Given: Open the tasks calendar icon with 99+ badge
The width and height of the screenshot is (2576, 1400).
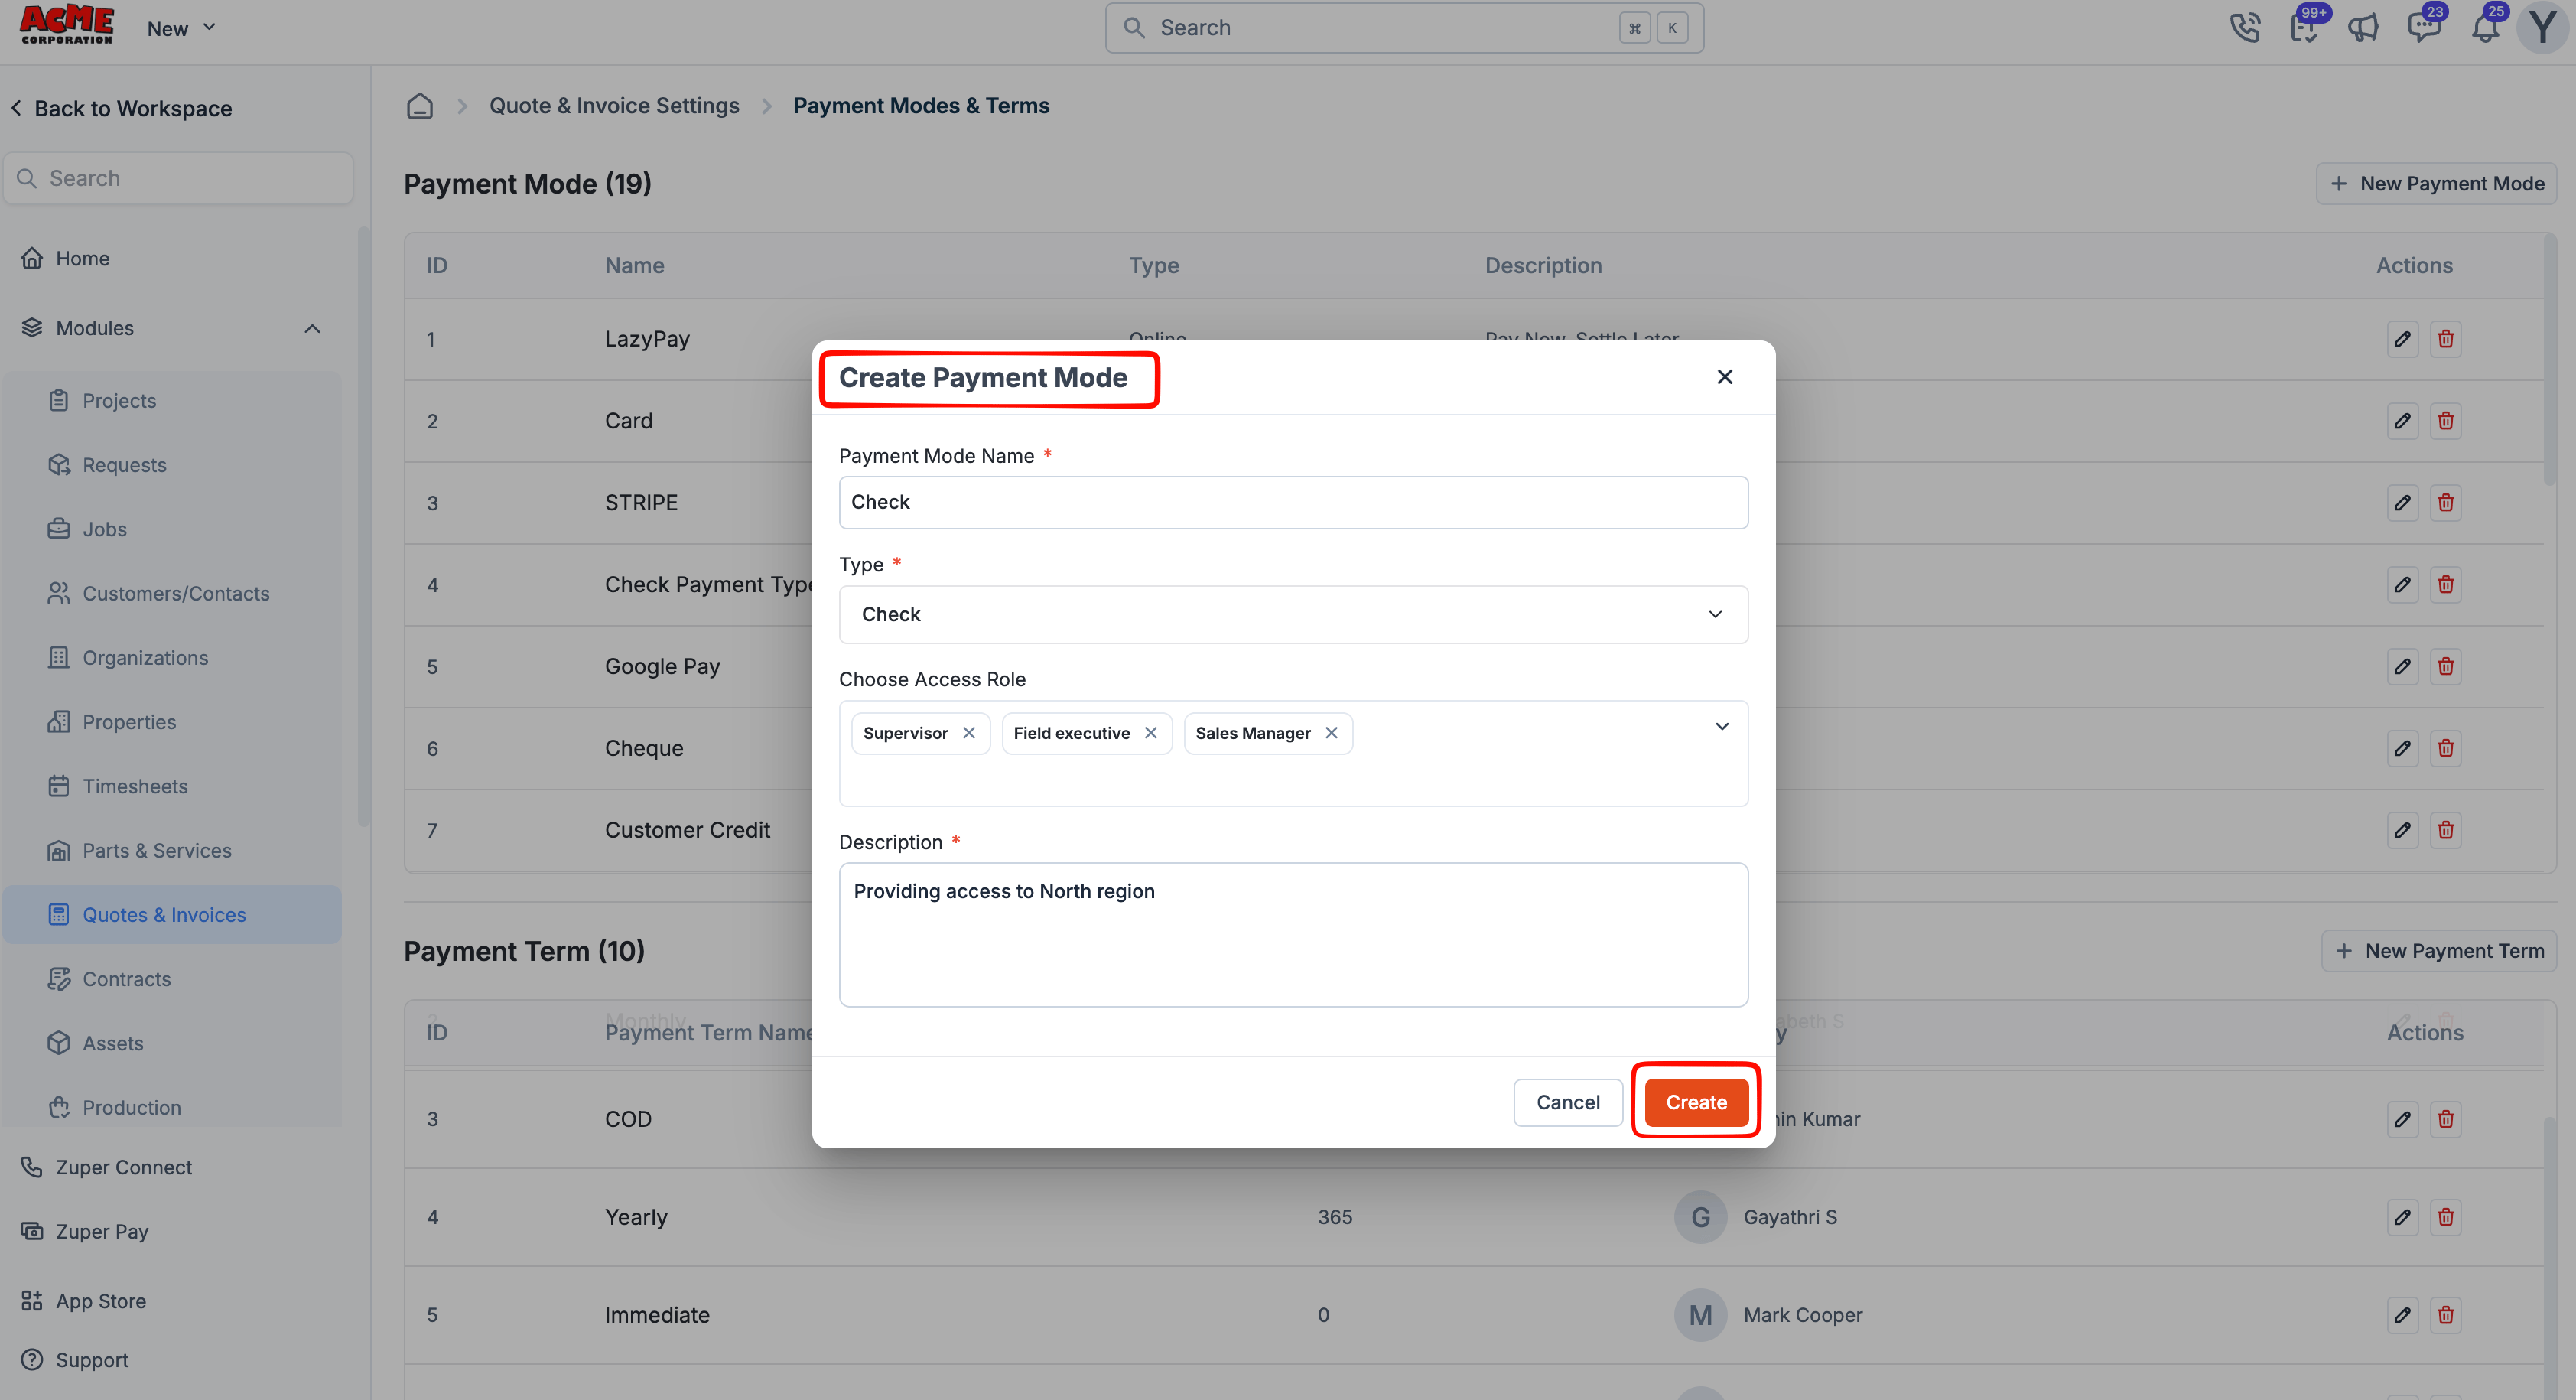Looking at the screenshot, I should coord(2305,28).
